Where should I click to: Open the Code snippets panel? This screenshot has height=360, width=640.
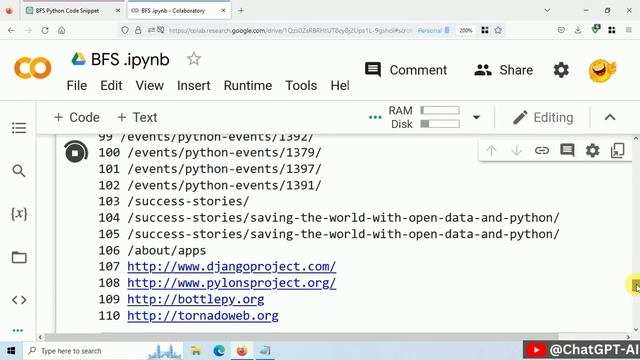tap(19, 300)
